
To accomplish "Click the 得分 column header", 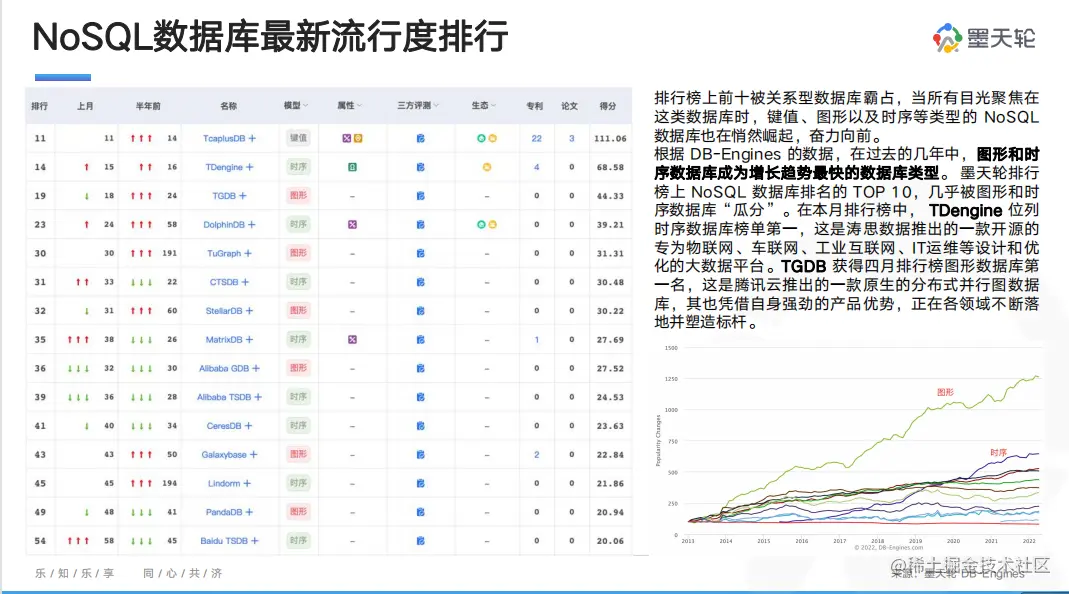I will 607,106.
